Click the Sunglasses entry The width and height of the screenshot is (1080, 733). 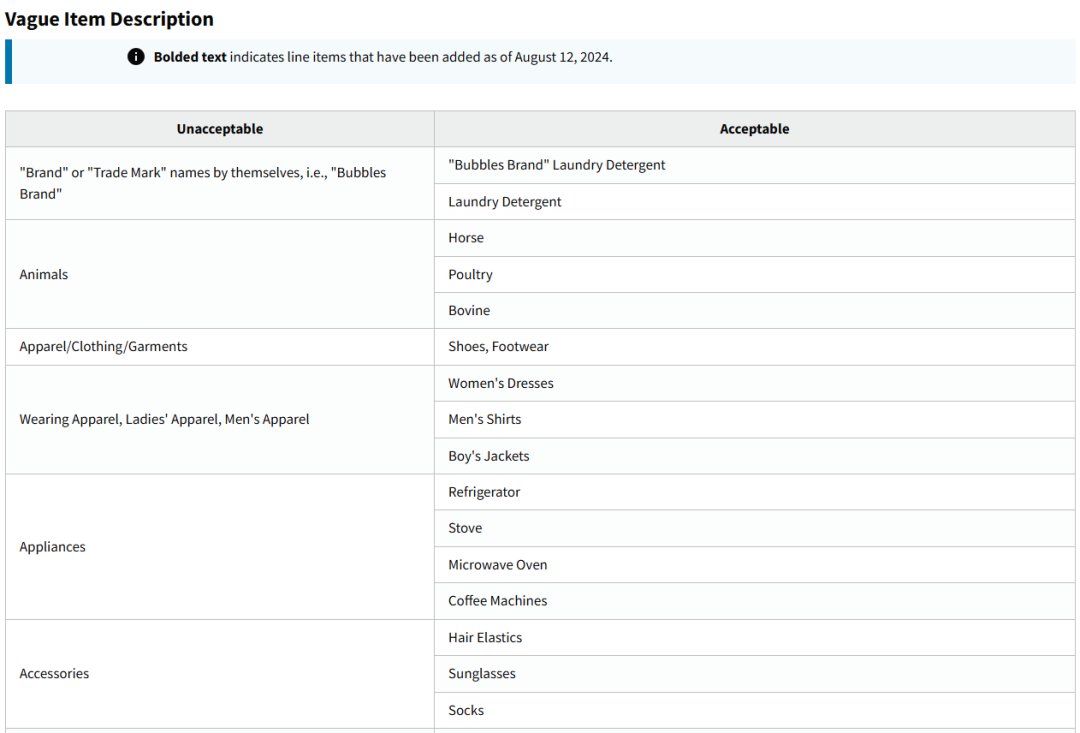tap(482, 674)
